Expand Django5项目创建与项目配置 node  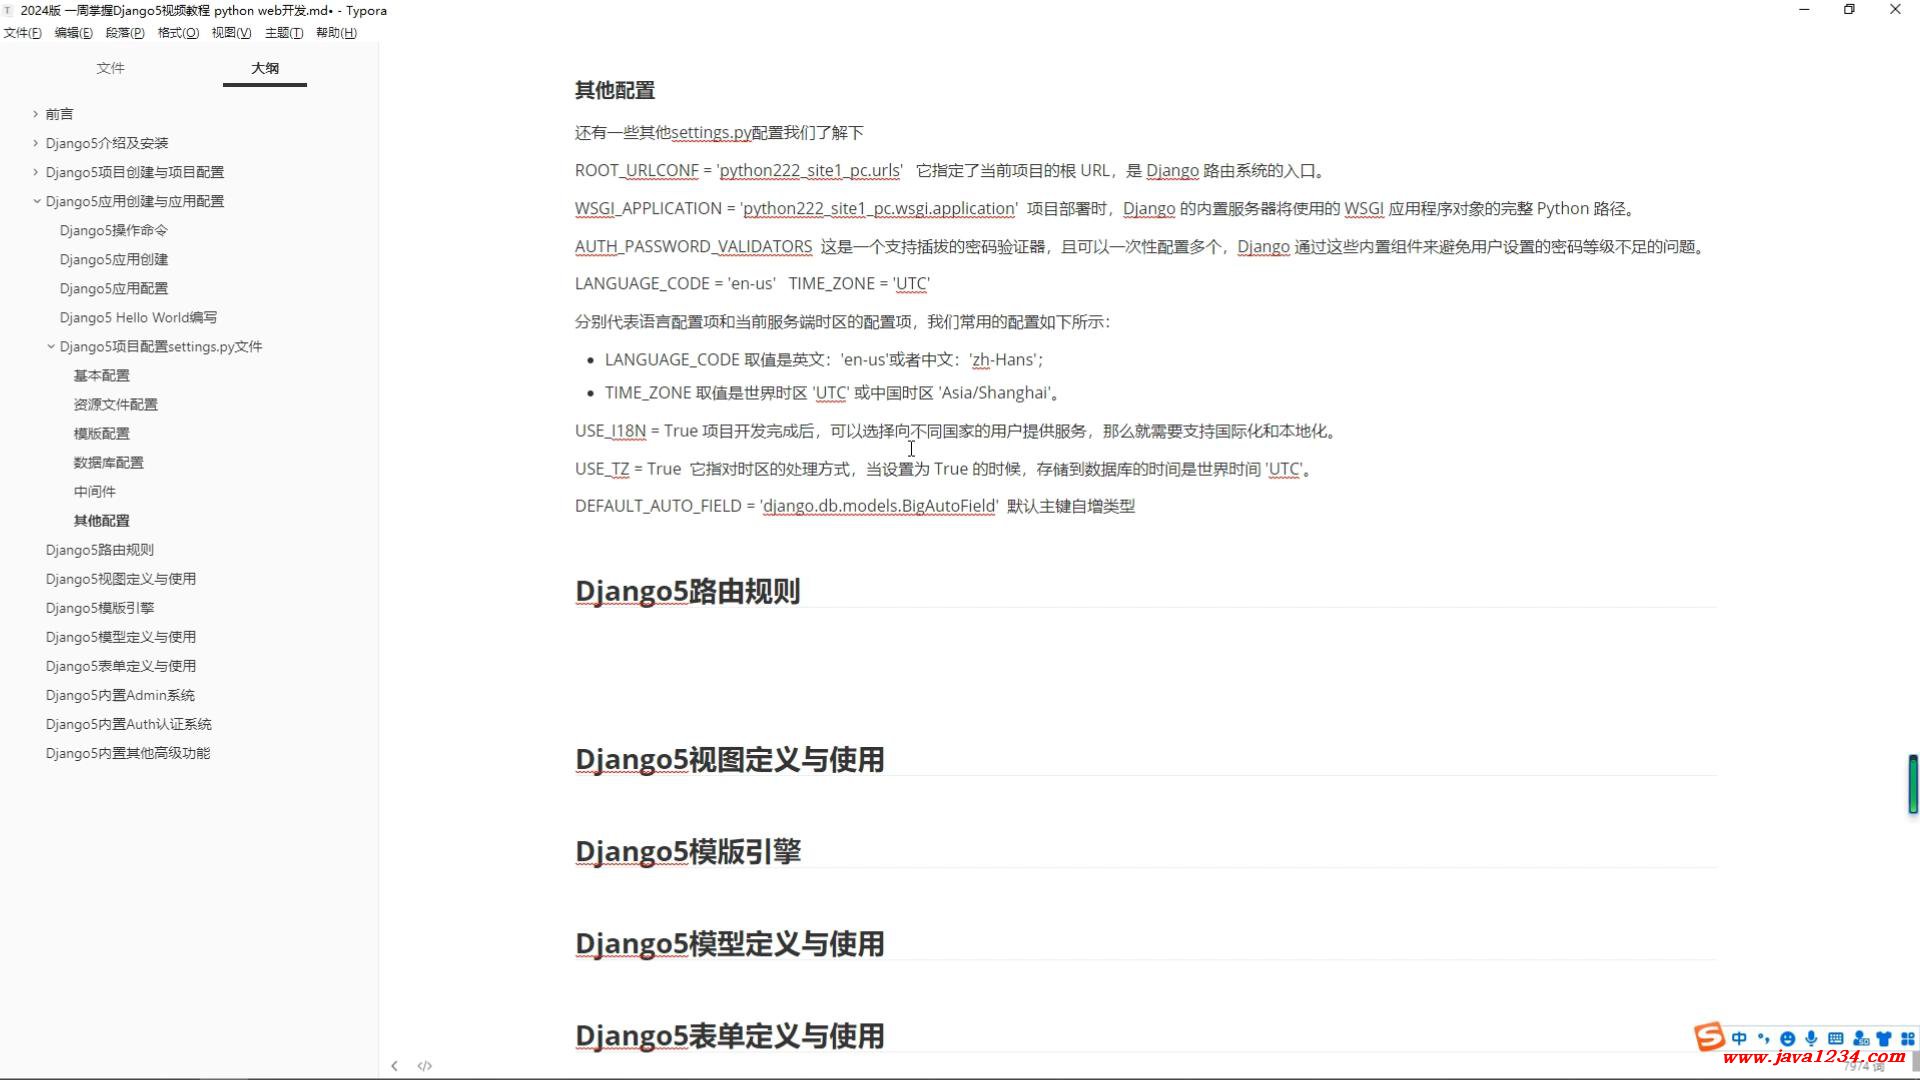pyautogui.click(x=35, y=172)
